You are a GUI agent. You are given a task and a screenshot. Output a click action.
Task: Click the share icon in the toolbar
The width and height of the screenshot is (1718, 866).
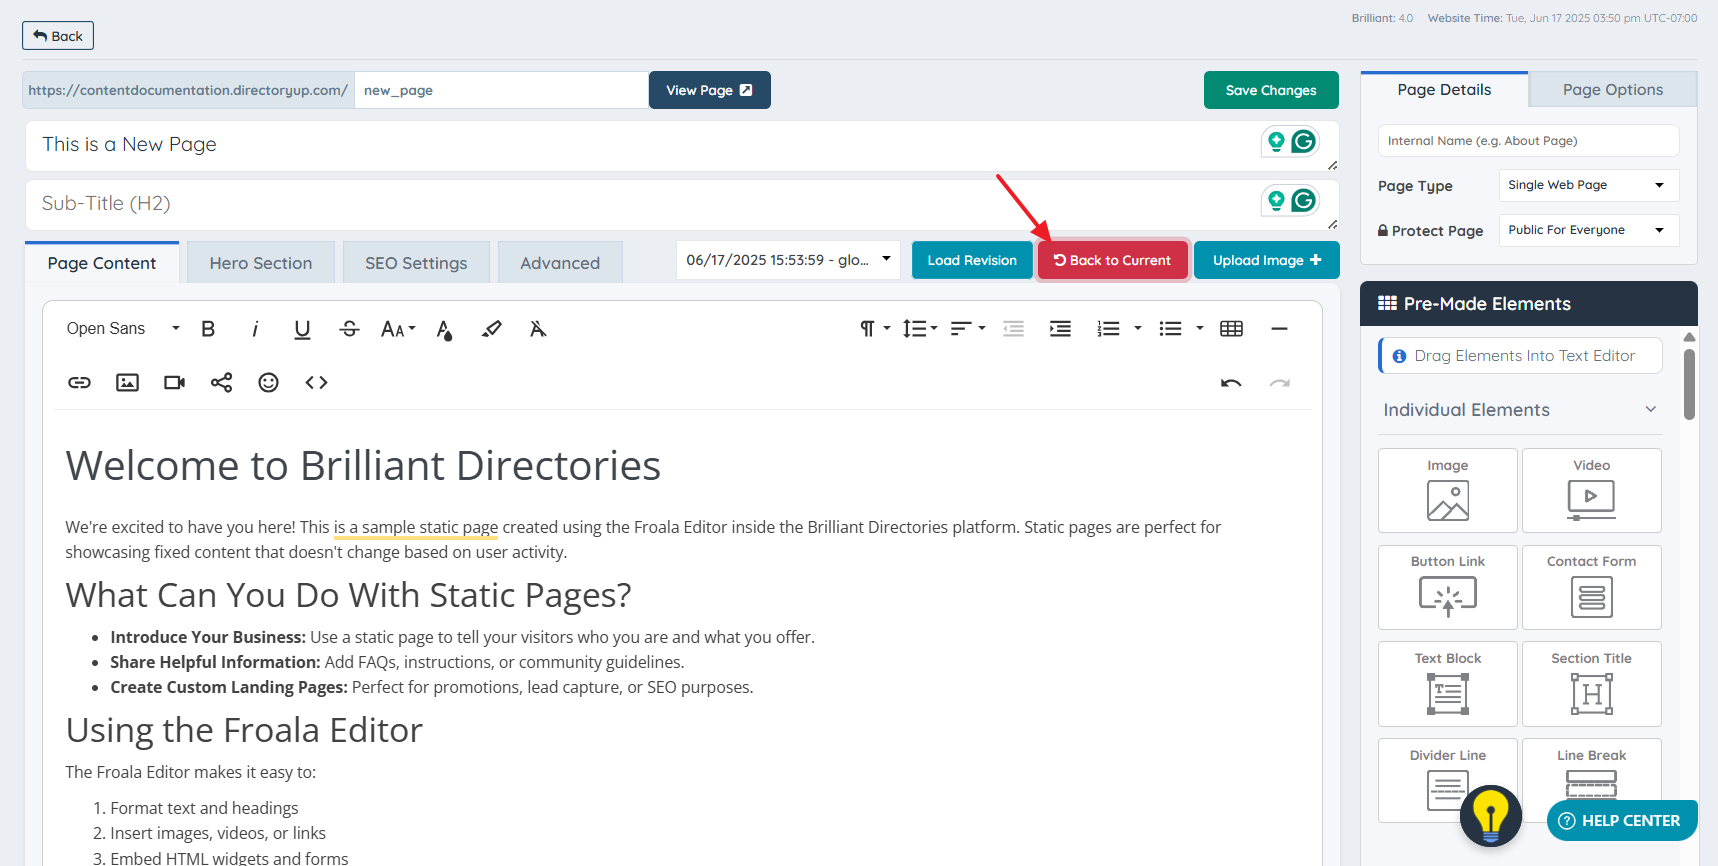point(221,383)
